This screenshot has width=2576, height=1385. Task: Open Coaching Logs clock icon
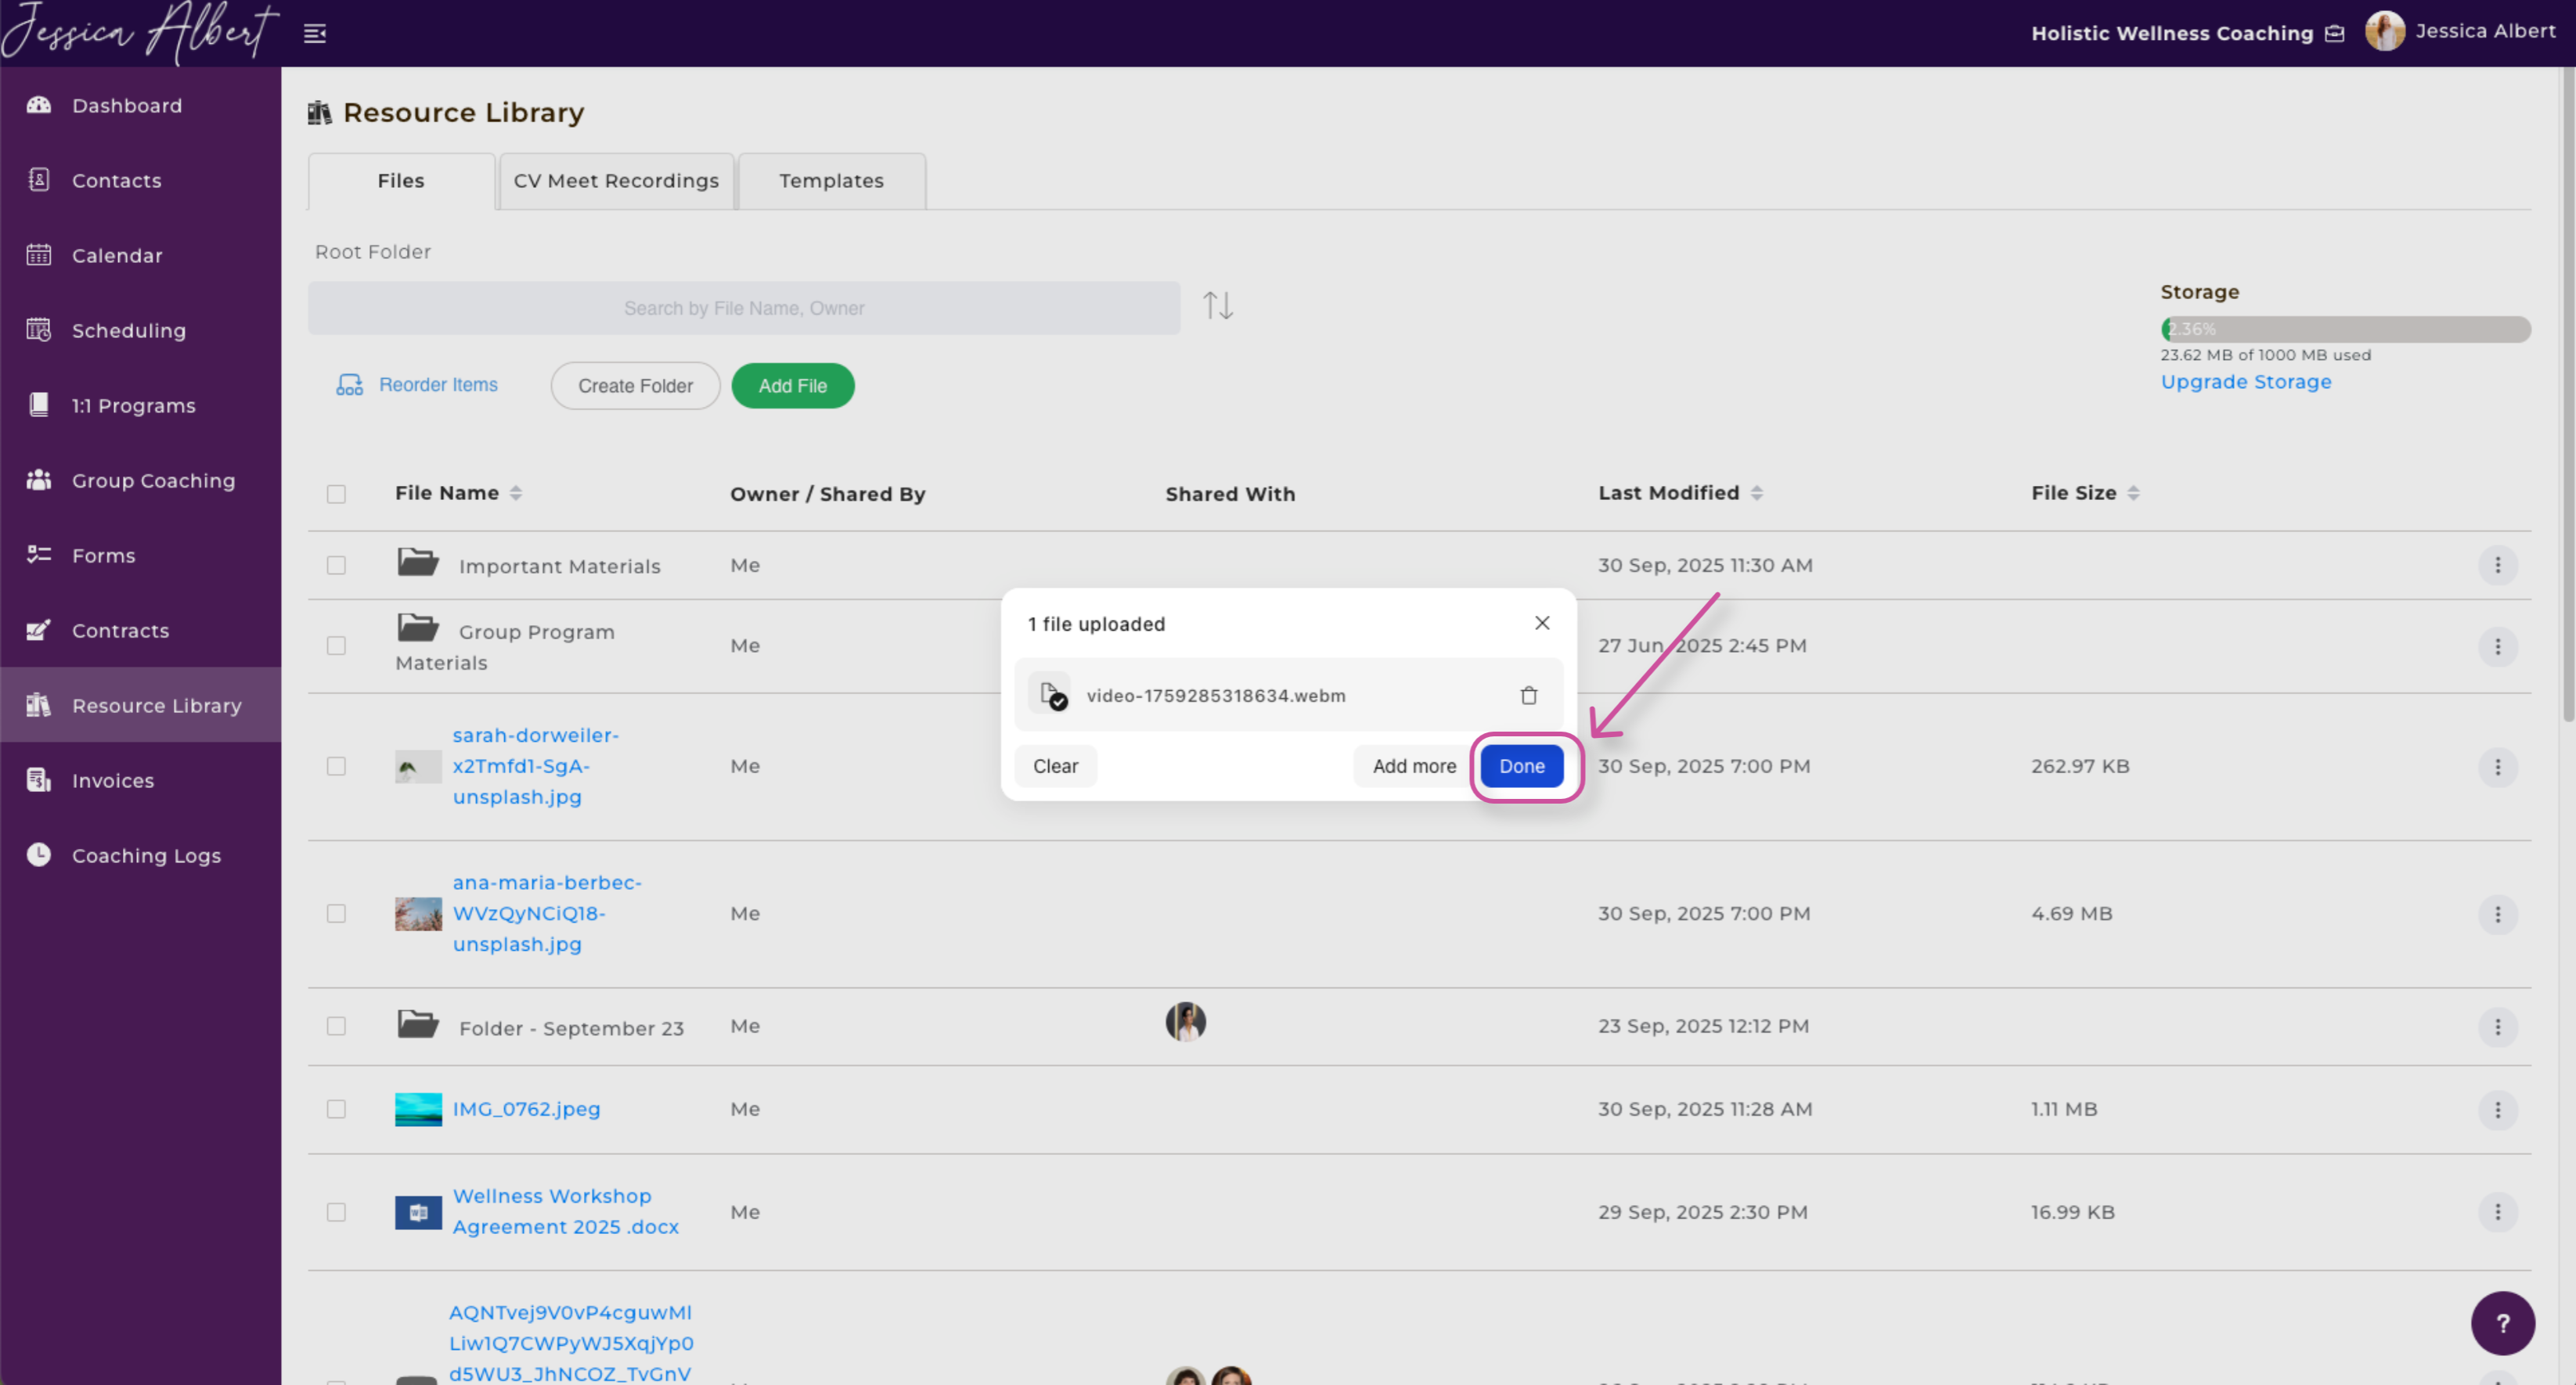[39, 855]
